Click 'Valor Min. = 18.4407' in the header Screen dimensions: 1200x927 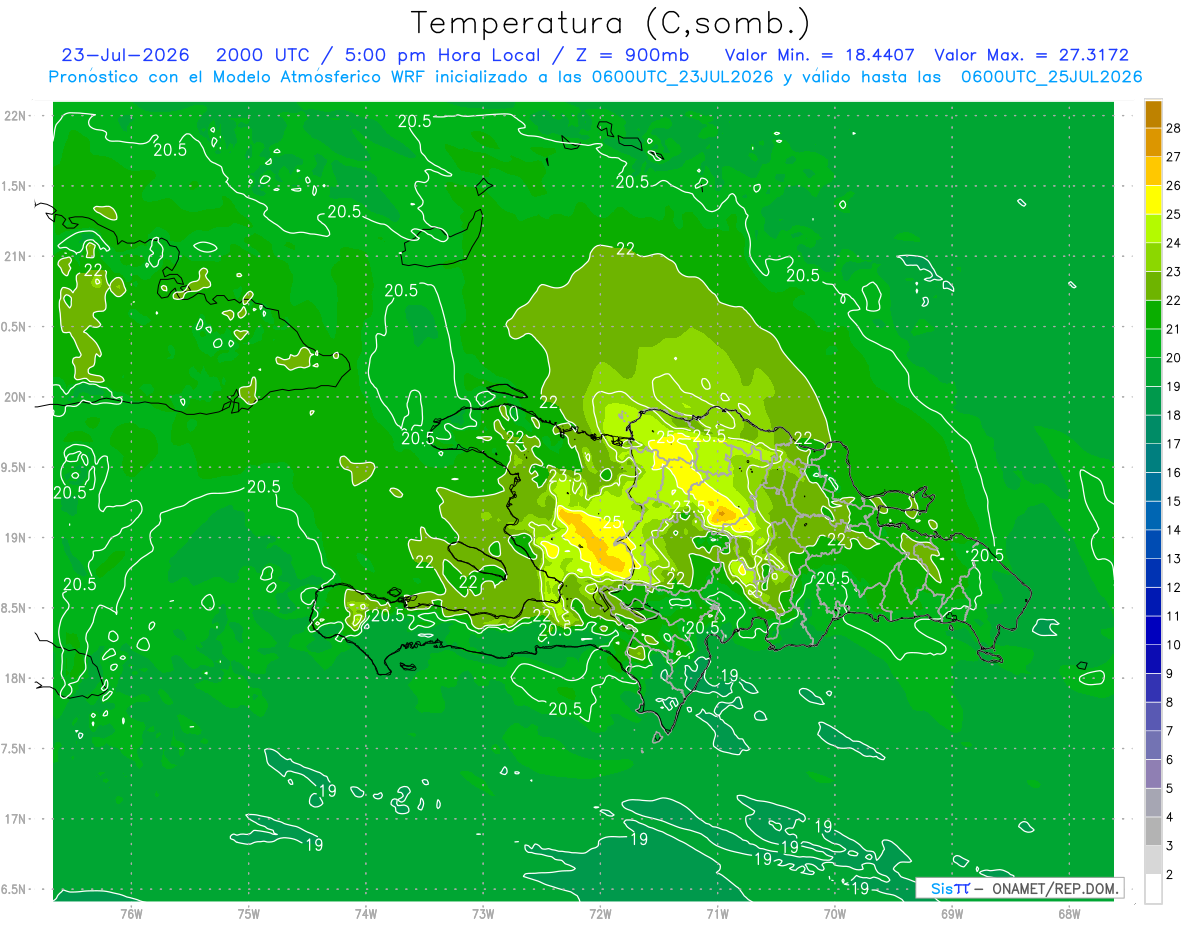click(x=821, y=55)
